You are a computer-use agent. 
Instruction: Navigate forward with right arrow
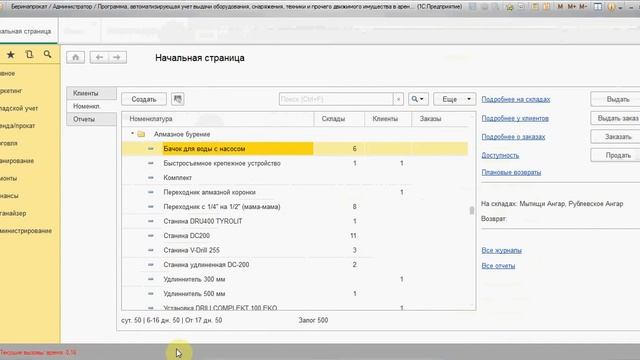(x=117, y=58)
